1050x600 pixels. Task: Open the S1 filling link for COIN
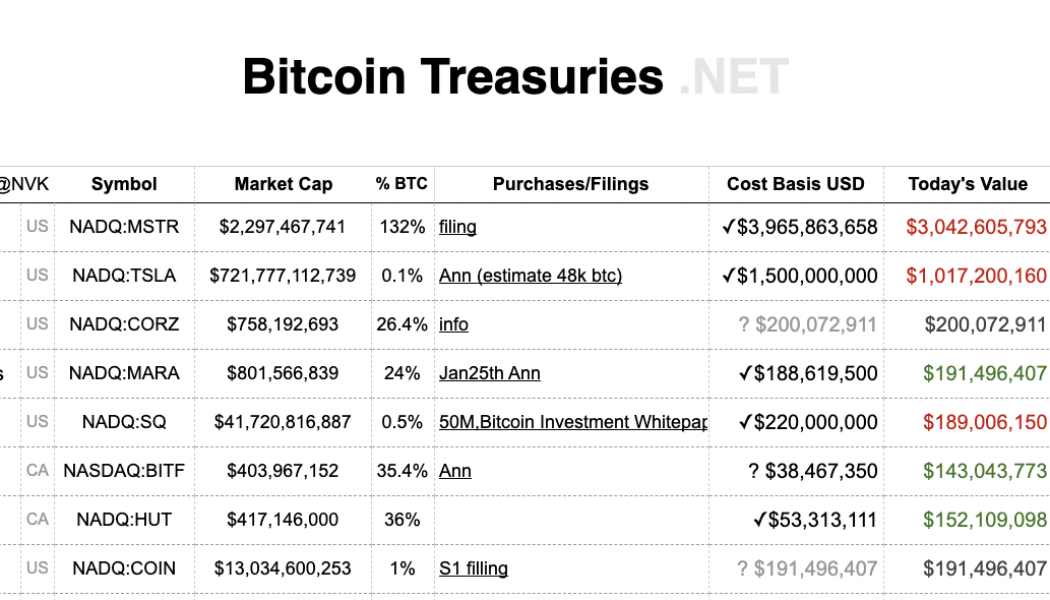tap(473, 568)
